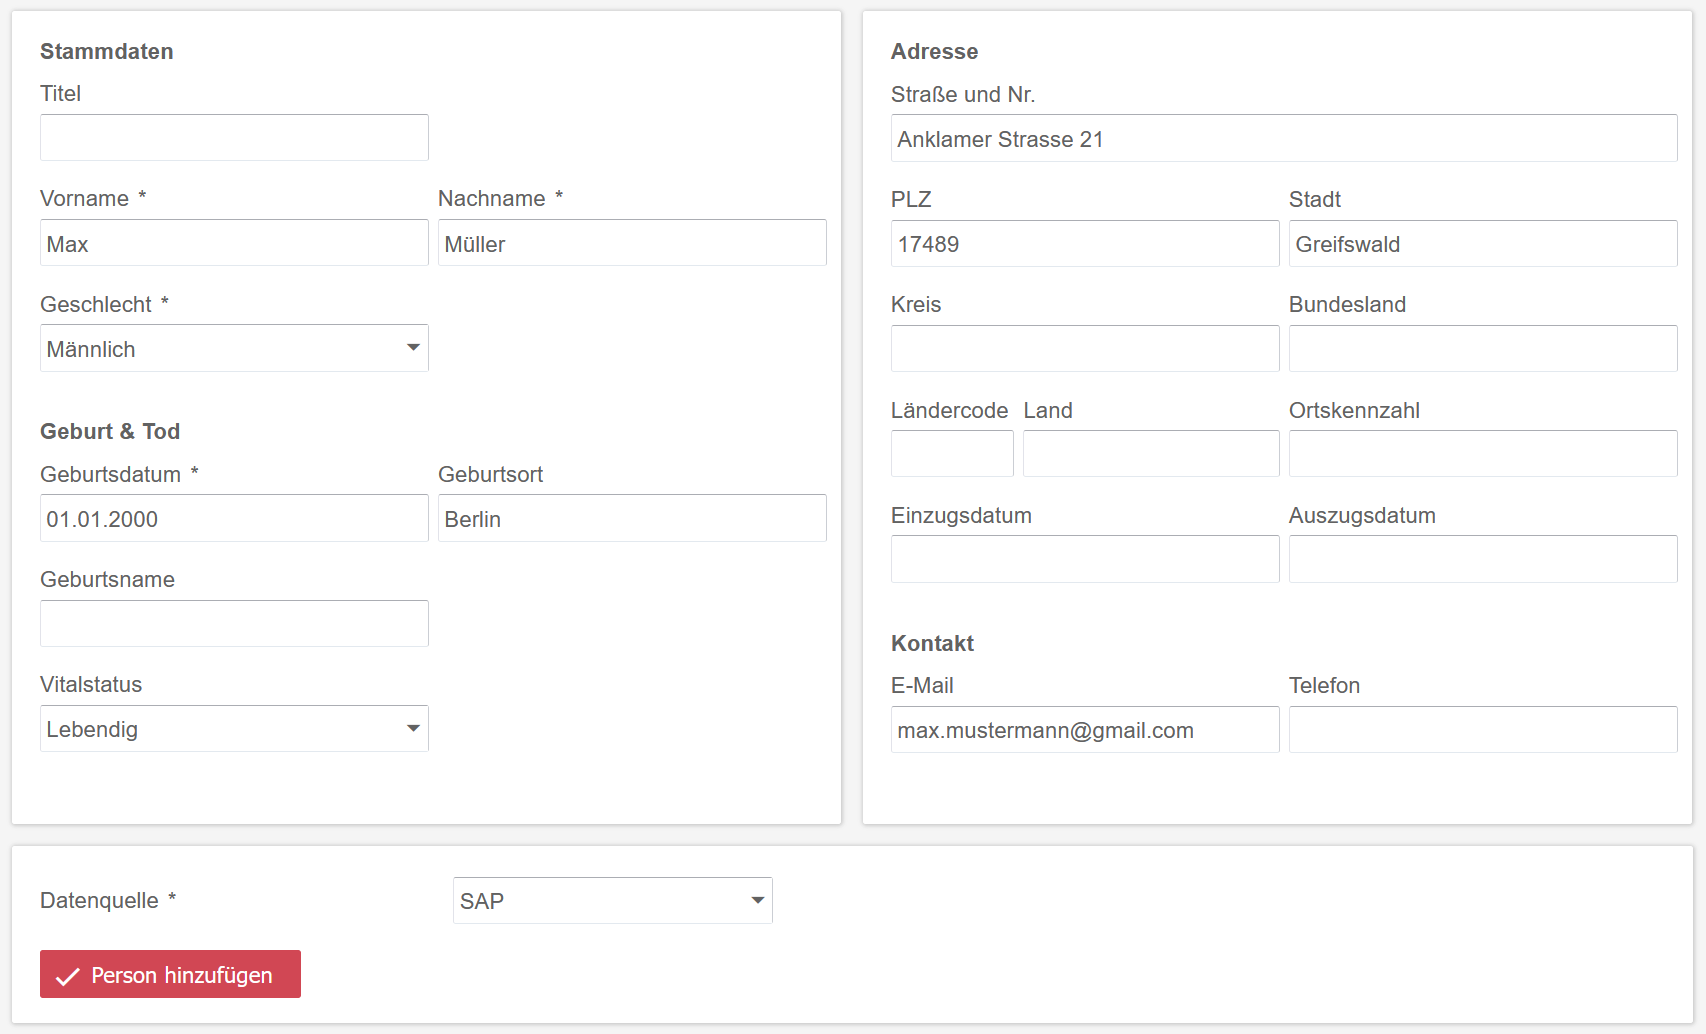The height and width of the screenshot is (1034, 1706).
Task: Click the Datenquelle label
Action: [x=99, y=900]
